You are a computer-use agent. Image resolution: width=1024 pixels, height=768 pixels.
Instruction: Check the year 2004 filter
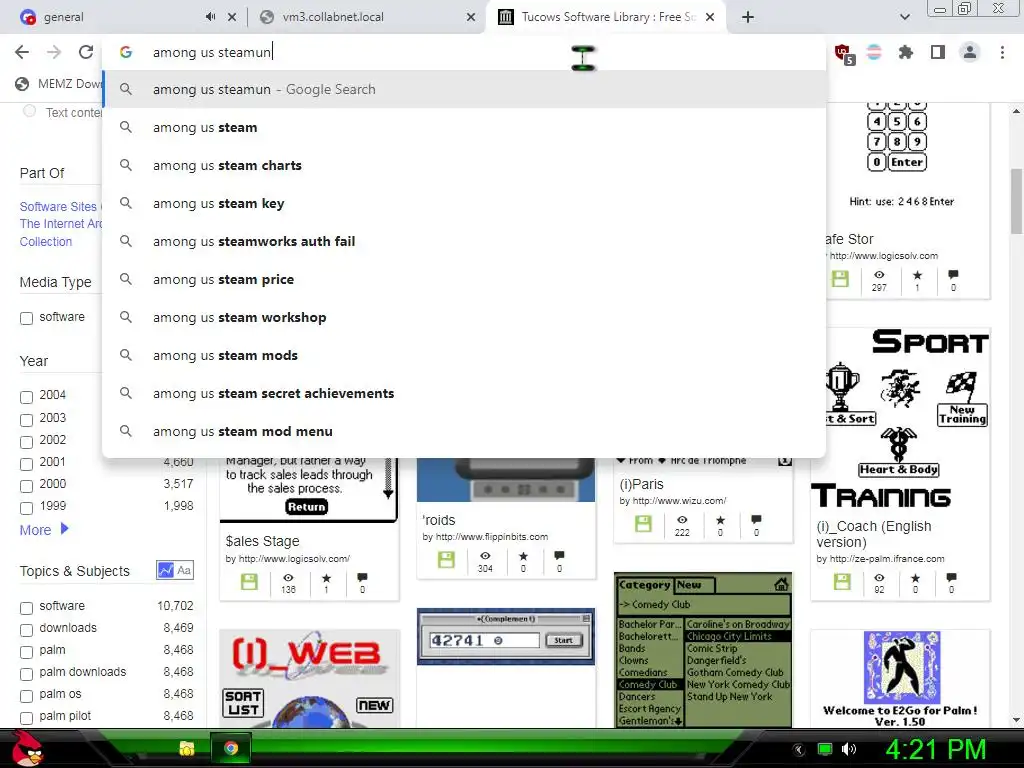pyautogui.click(x=26, y=397)
